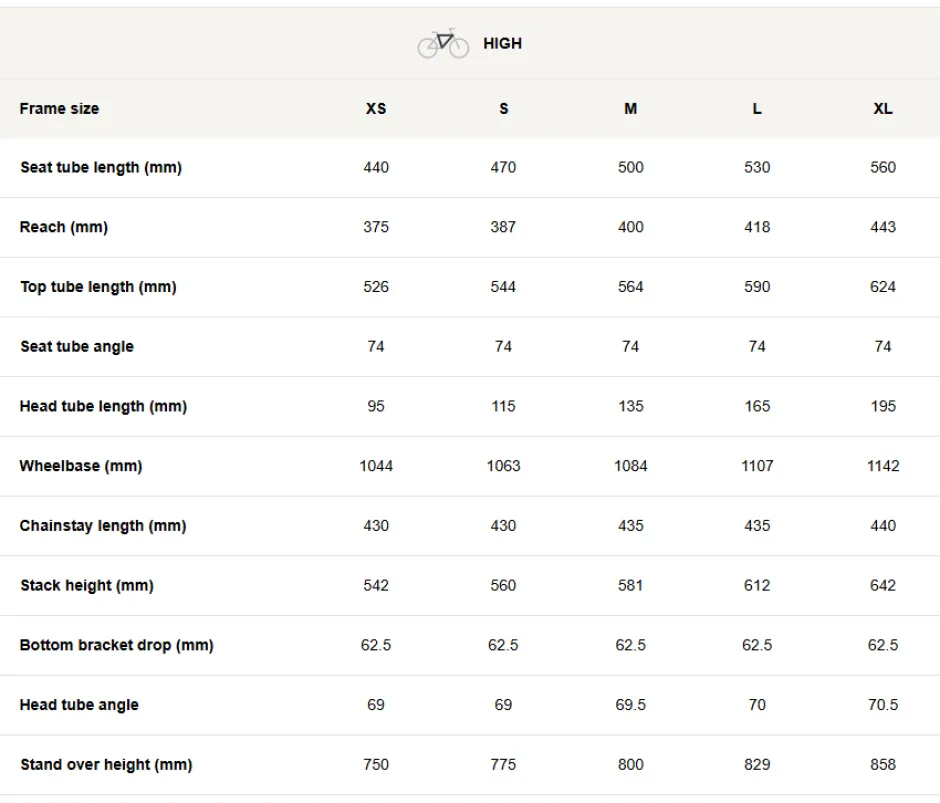Click the Top tube length row label

[98, 287]
